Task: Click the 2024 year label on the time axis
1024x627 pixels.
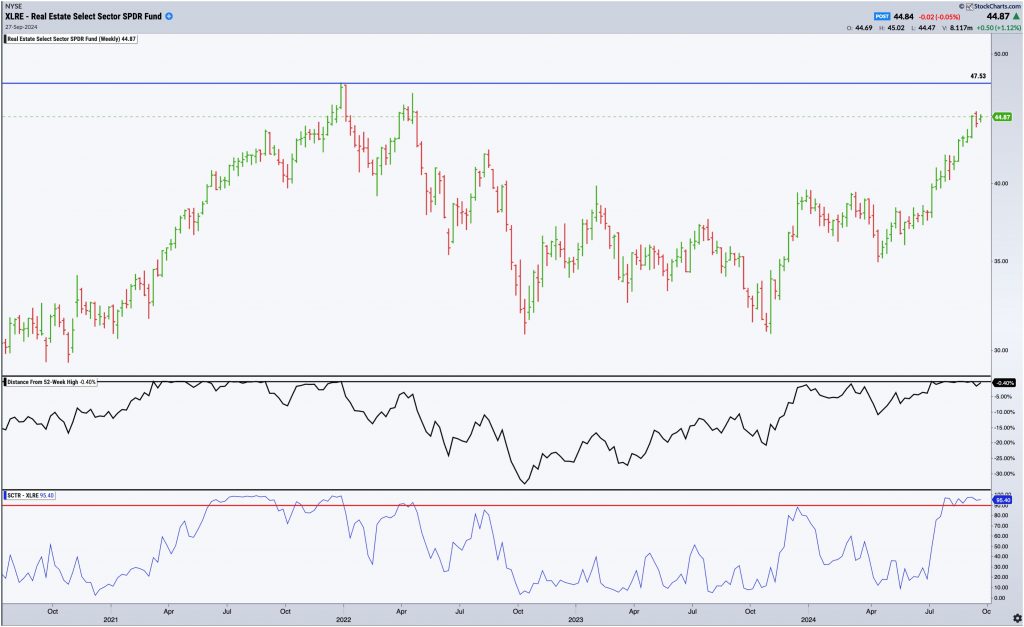Action: [808, 619]
